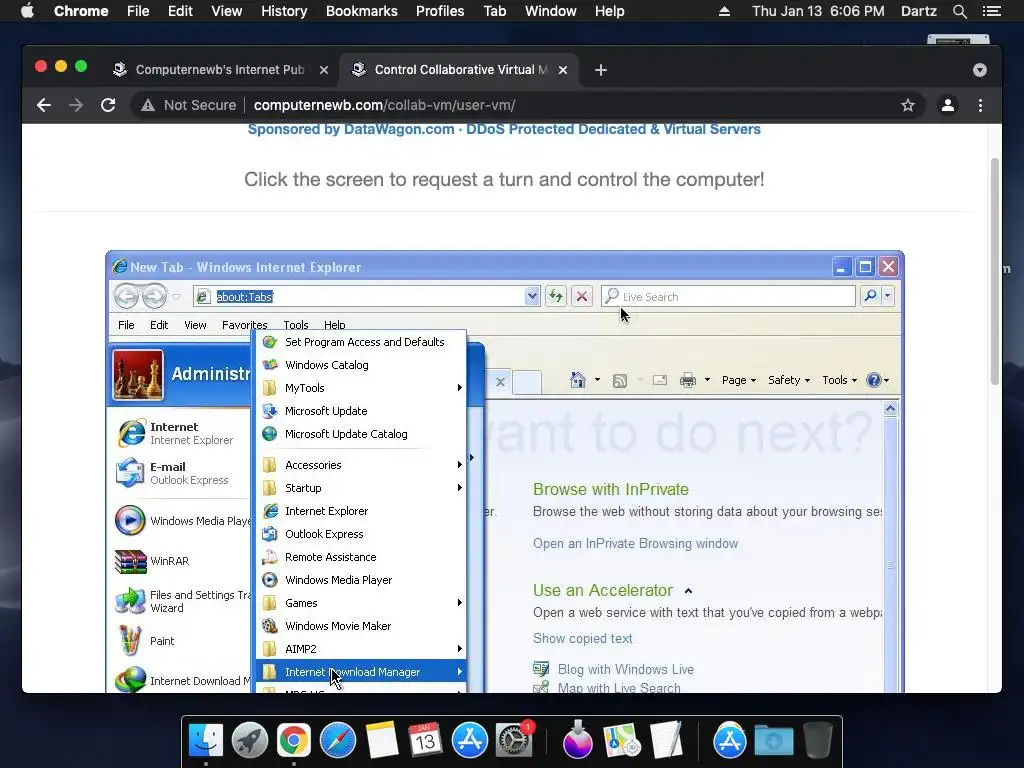Open Bookmarks in the macOS menu bar
Viewport: 1024px width, 768px height.
362,11
